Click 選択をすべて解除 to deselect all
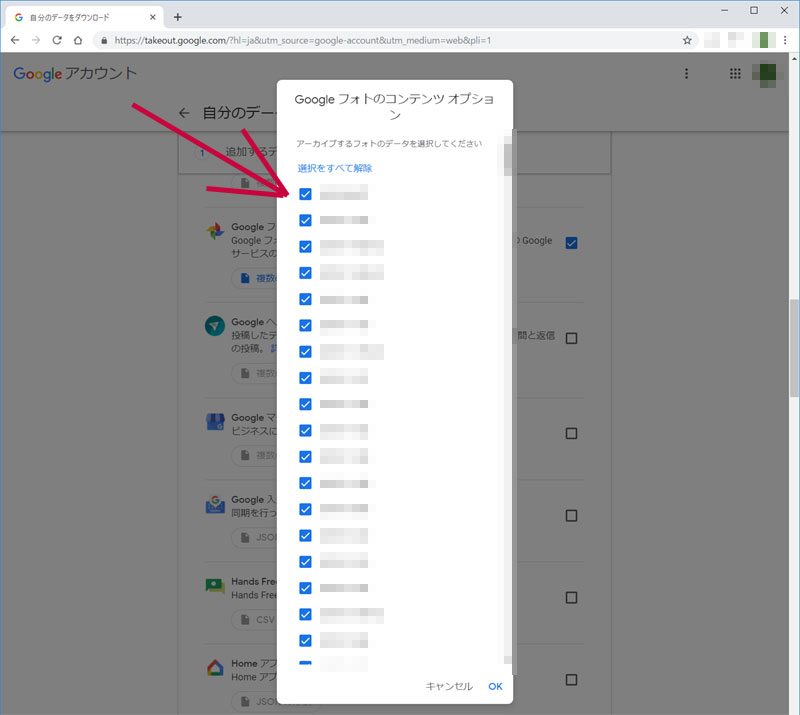The height and width of the screenshot is (715, 800). pyautogui.click(x=334, y=168)
